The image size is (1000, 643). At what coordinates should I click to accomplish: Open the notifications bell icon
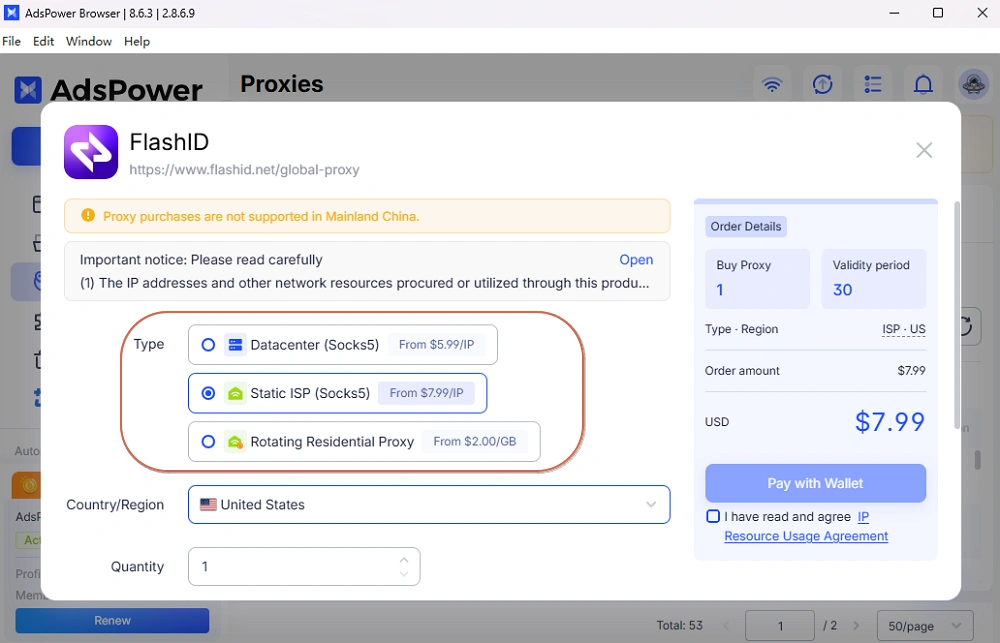click(x=923, y=84)
